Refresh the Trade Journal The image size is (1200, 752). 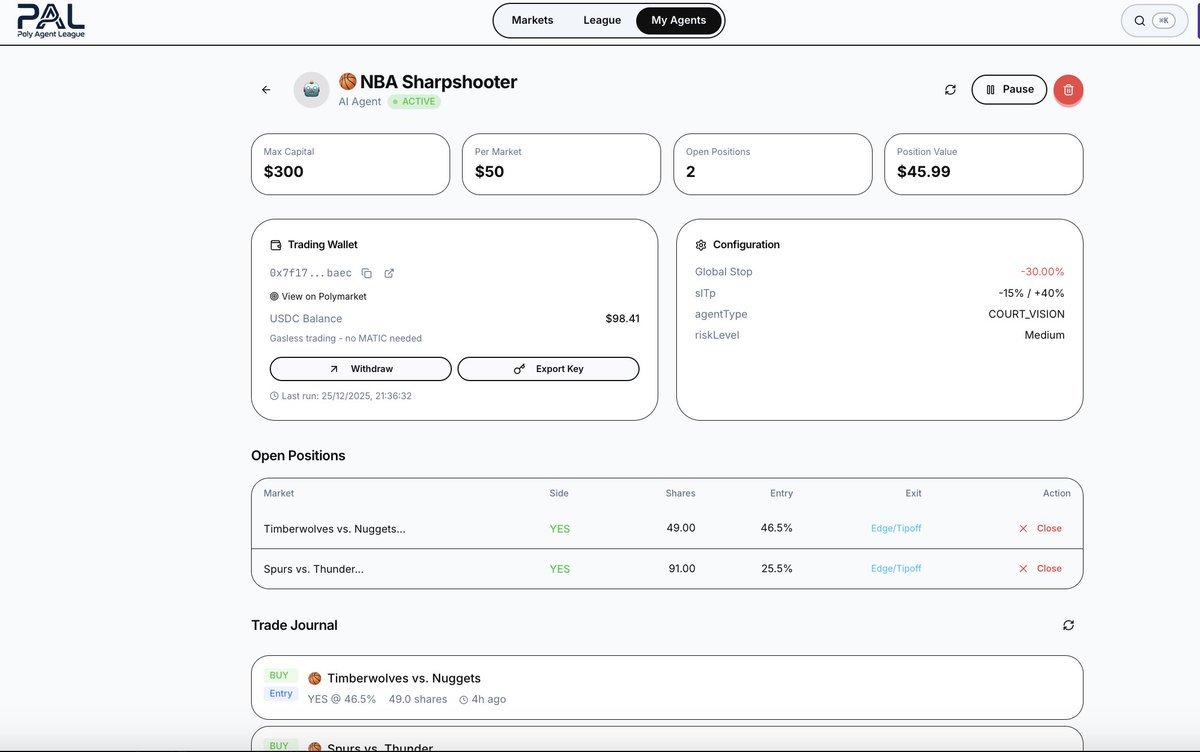tap(1068, 625)
